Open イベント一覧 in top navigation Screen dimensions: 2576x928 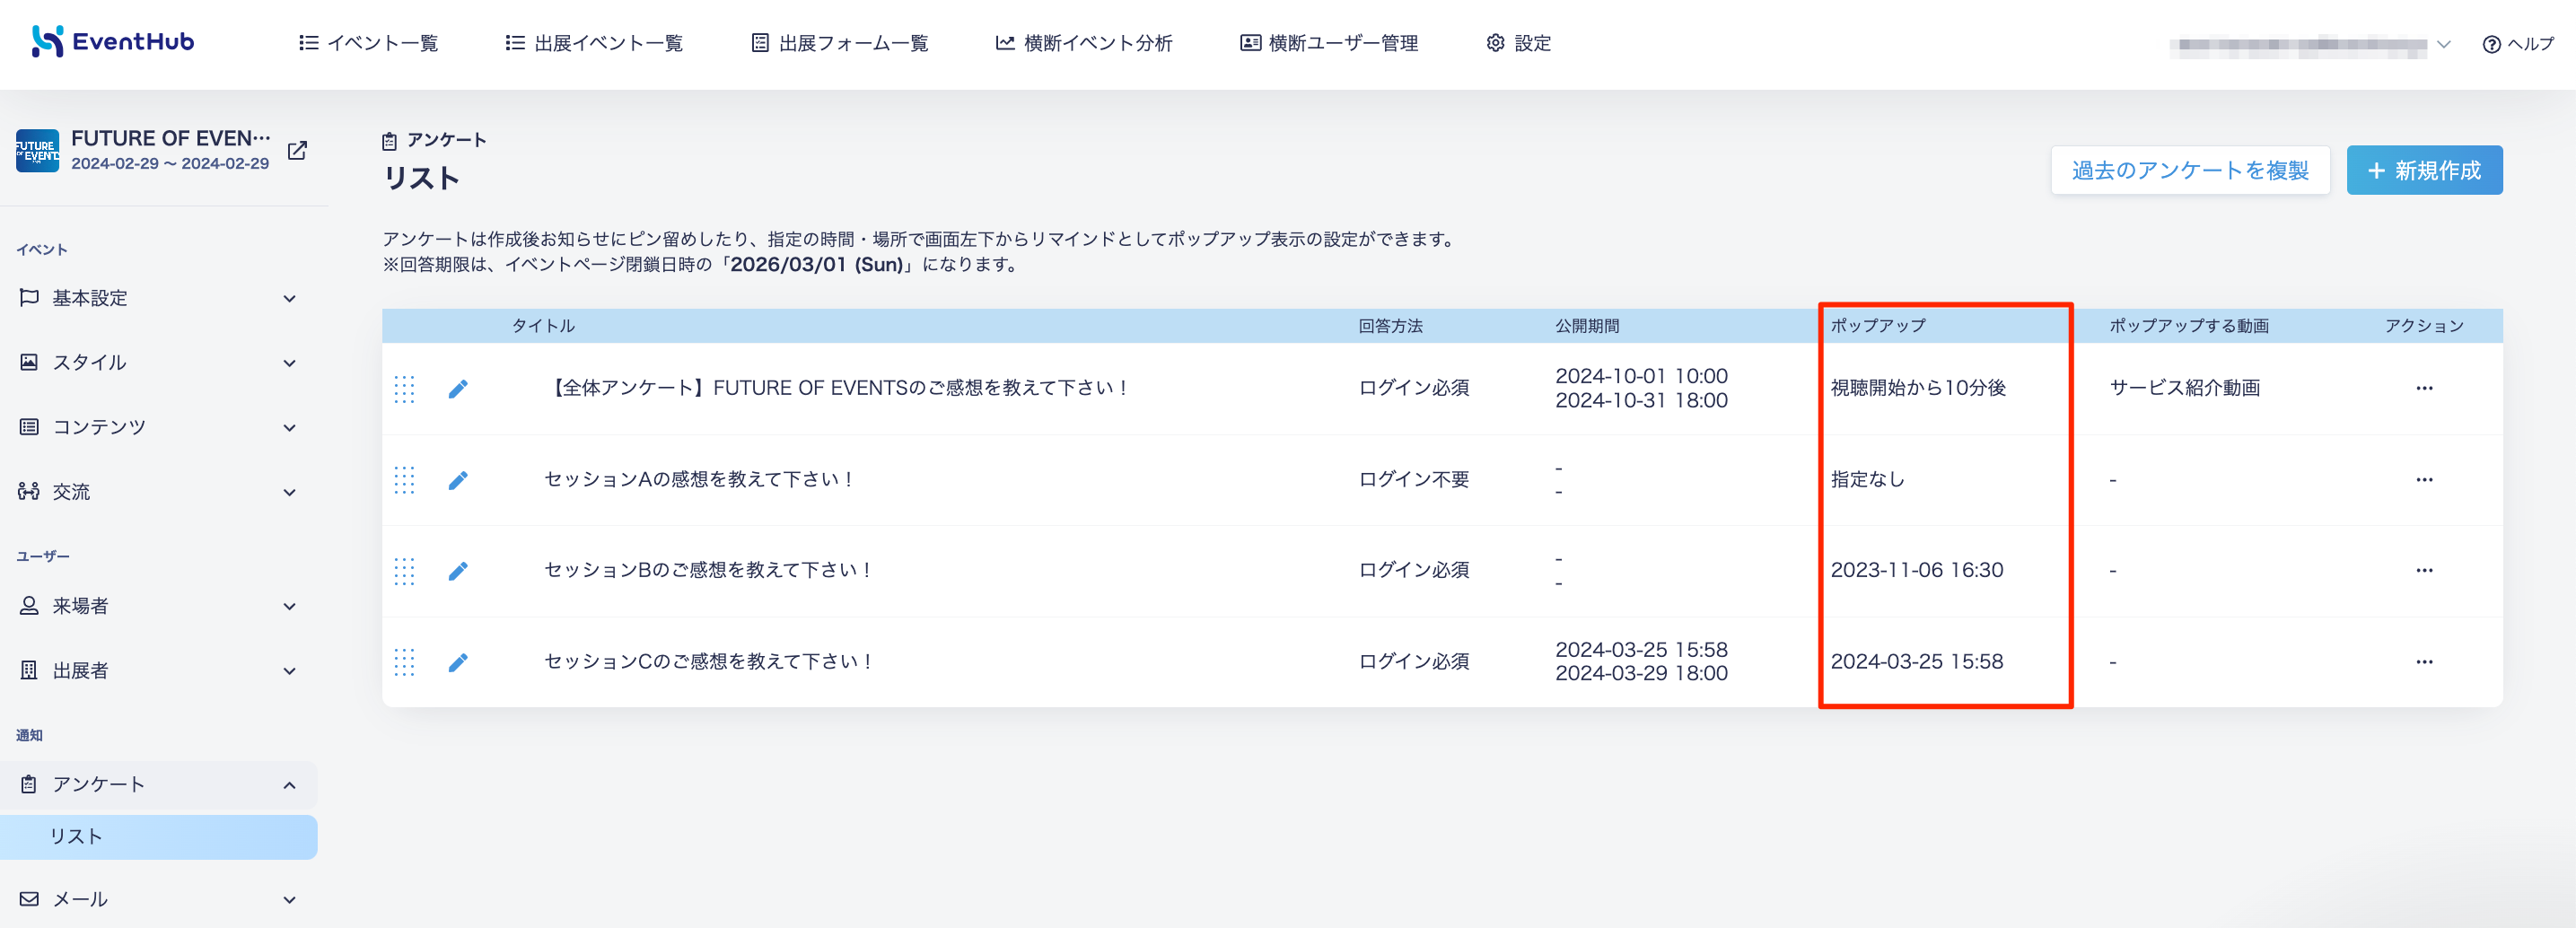369,43
